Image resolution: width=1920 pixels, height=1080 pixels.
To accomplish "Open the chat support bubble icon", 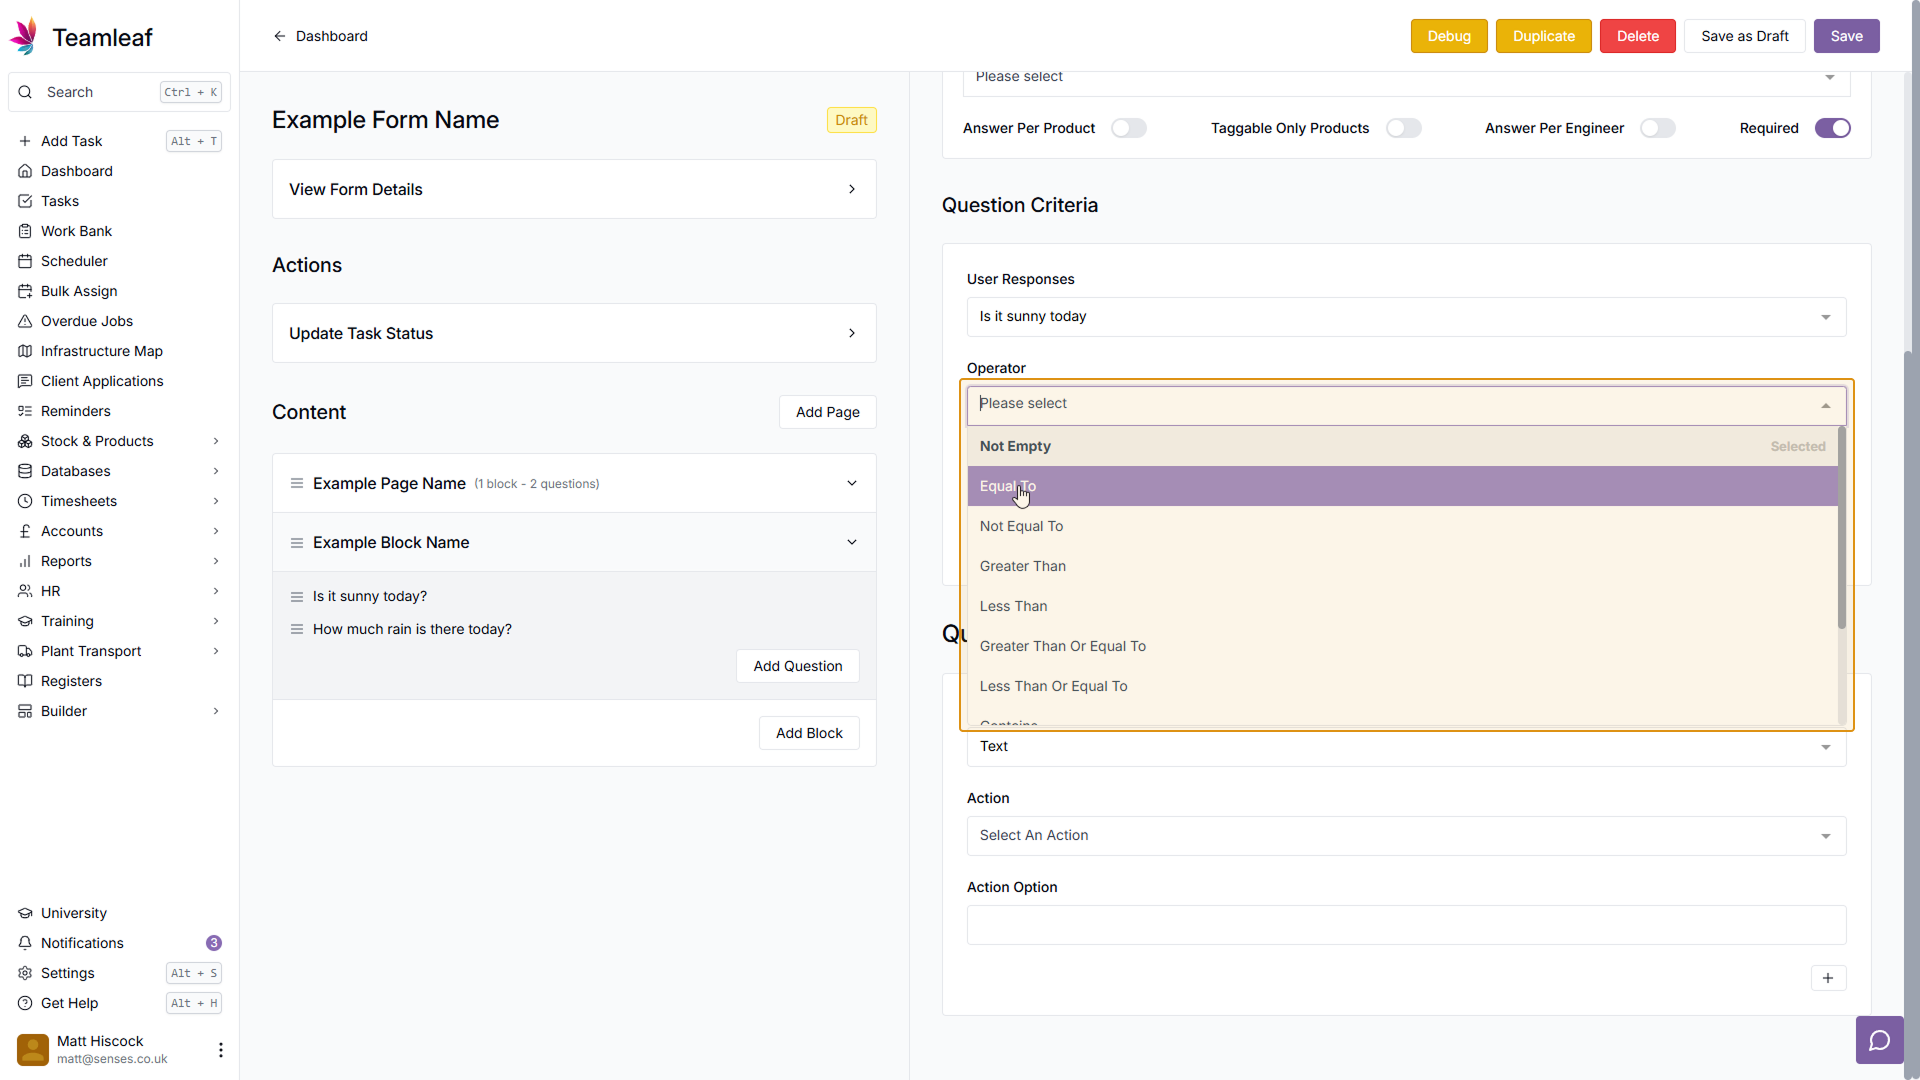I will (x=1879, y=1041).
